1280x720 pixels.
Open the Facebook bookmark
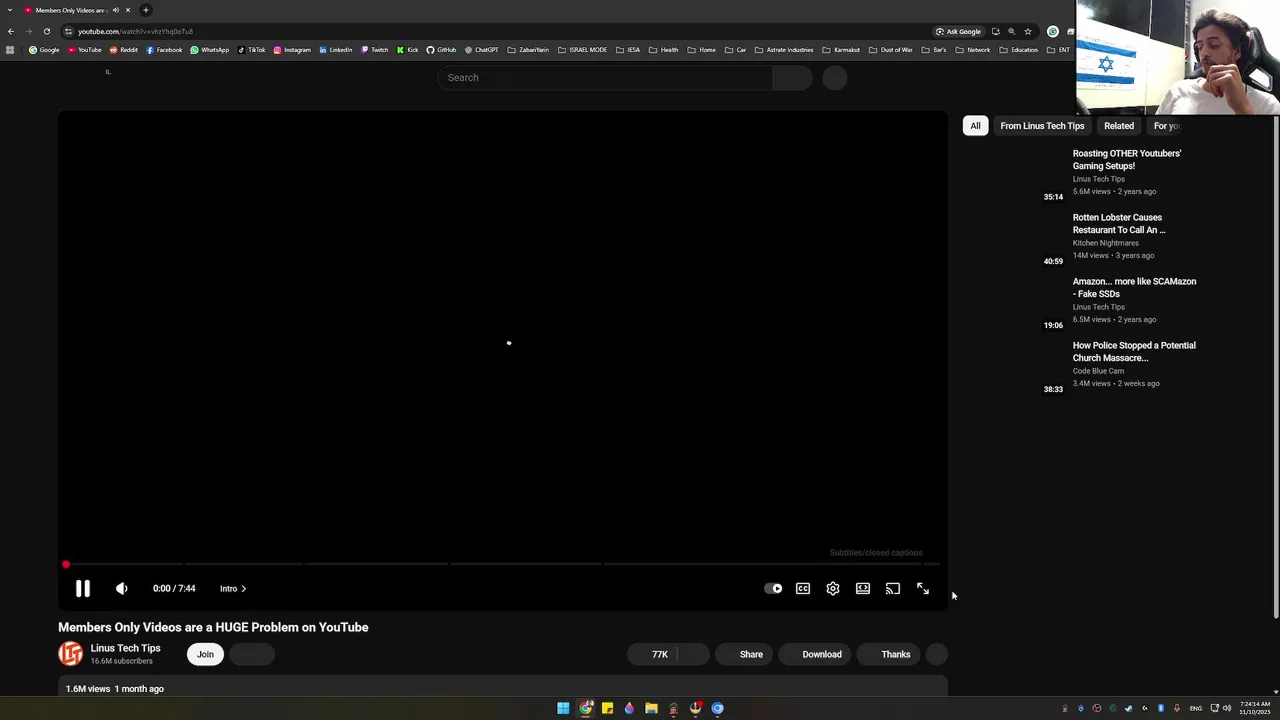(x=164, y=50)
